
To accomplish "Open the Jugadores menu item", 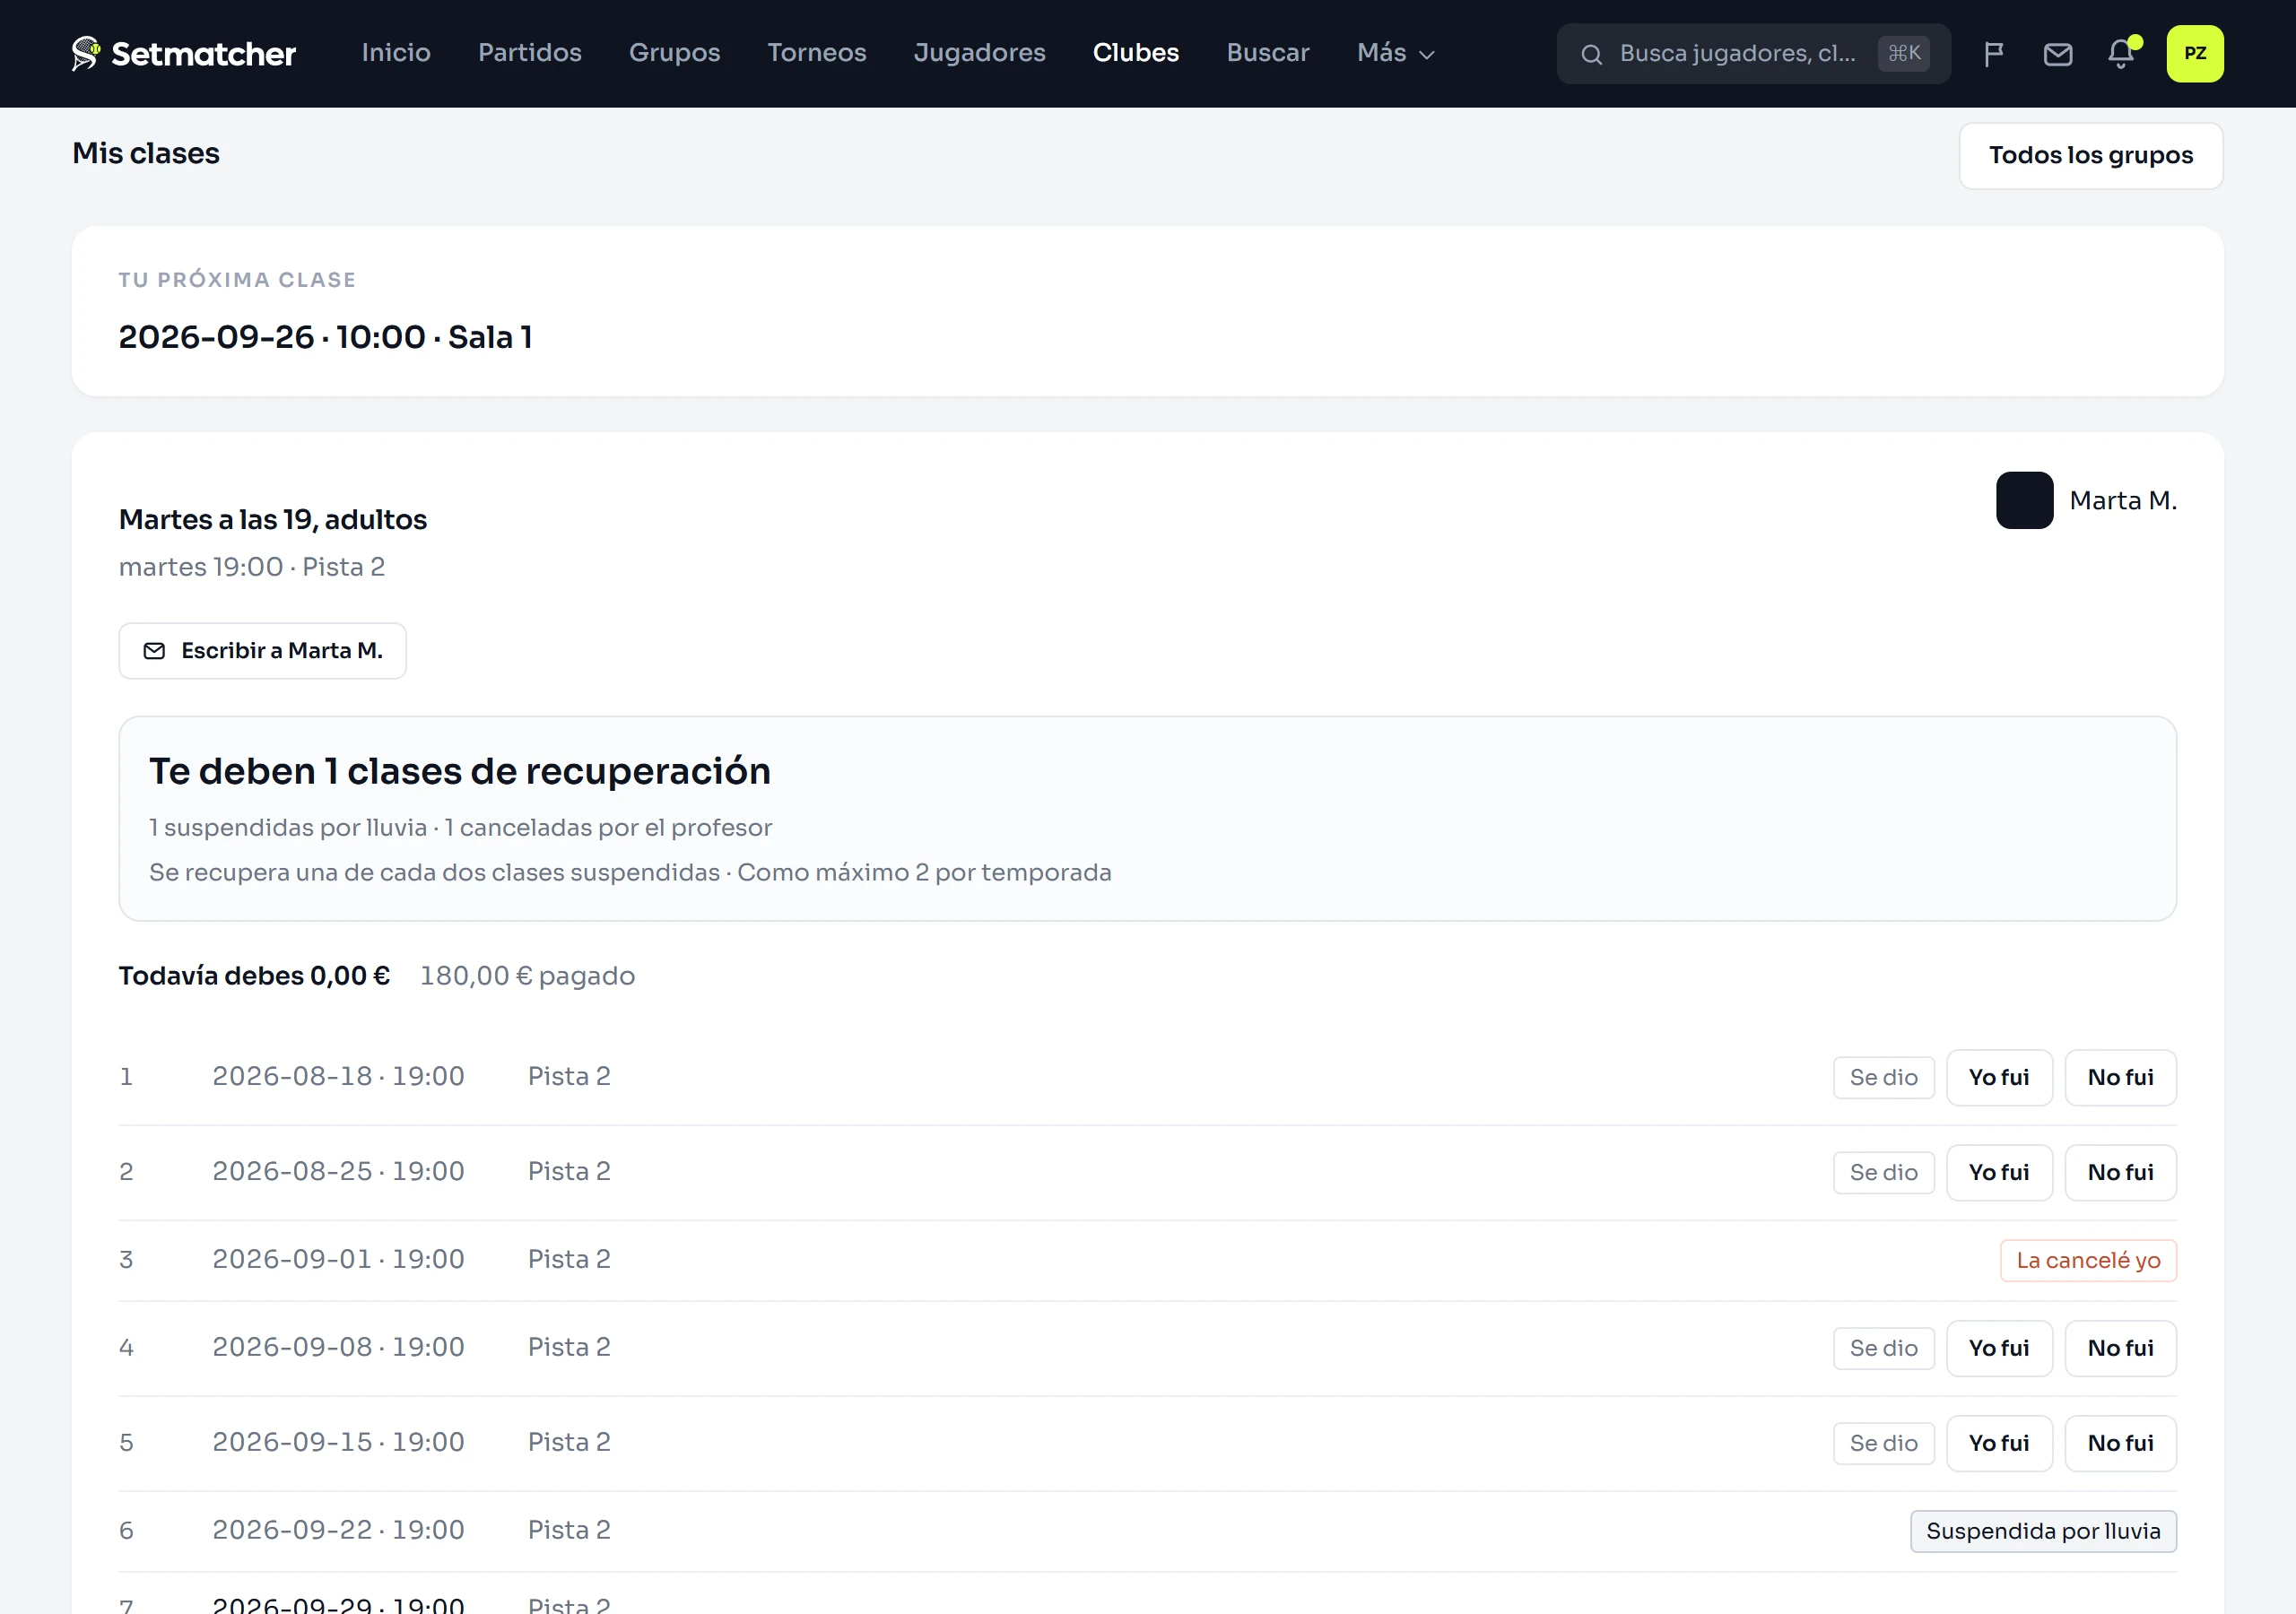I will coord(979,53).
